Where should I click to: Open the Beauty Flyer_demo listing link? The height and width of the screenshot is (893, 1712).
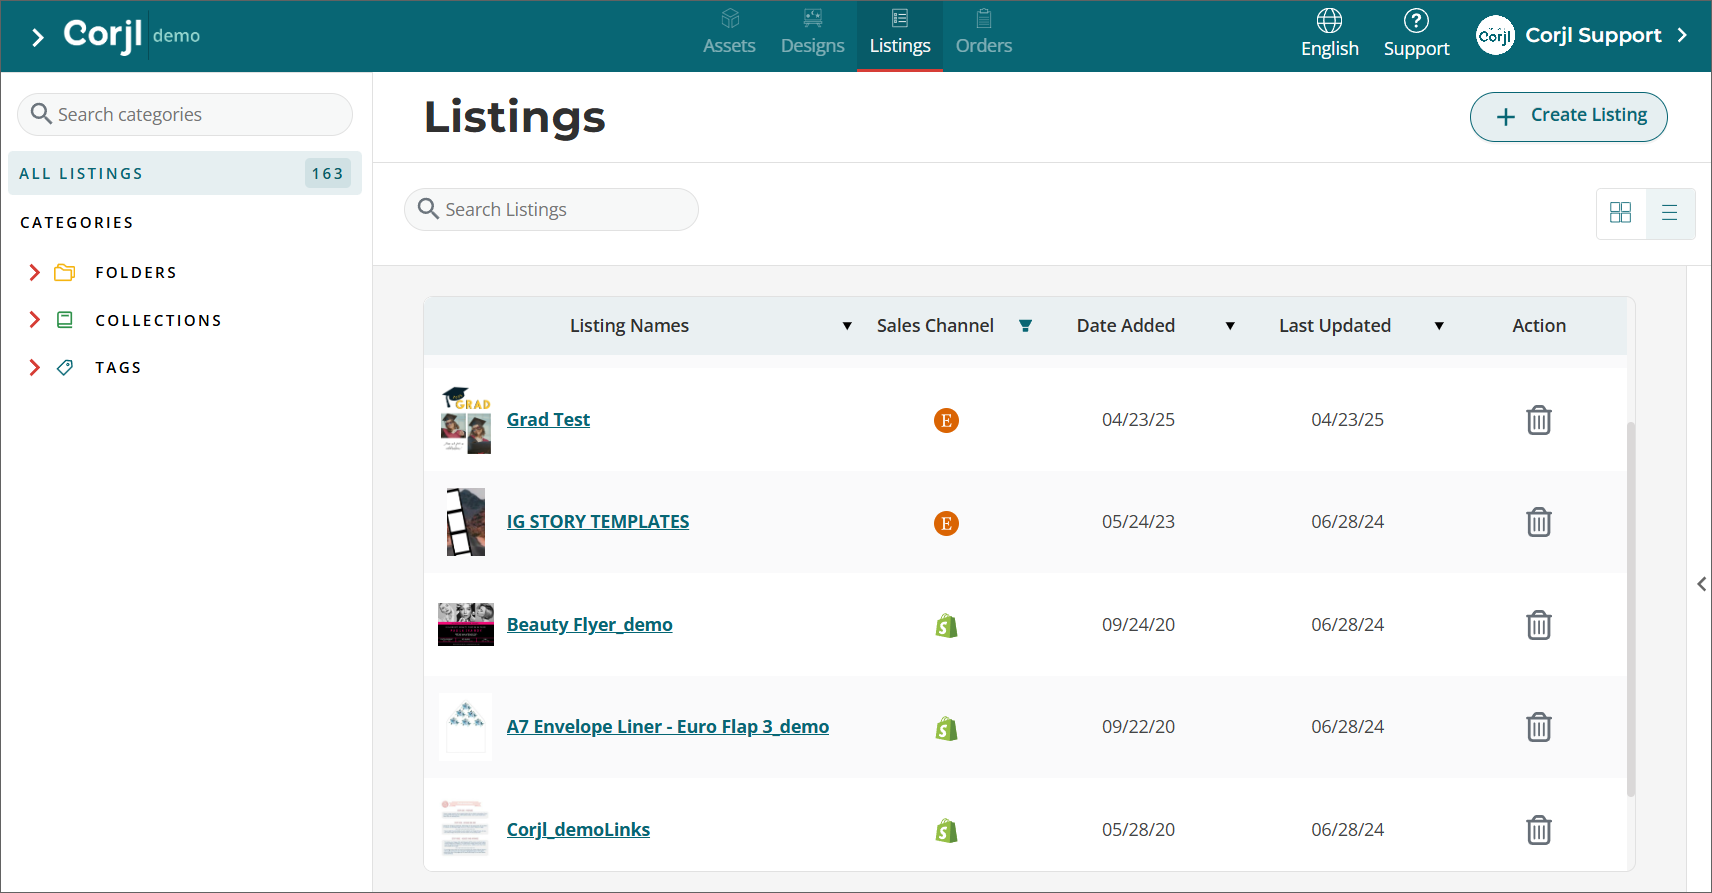589,624
